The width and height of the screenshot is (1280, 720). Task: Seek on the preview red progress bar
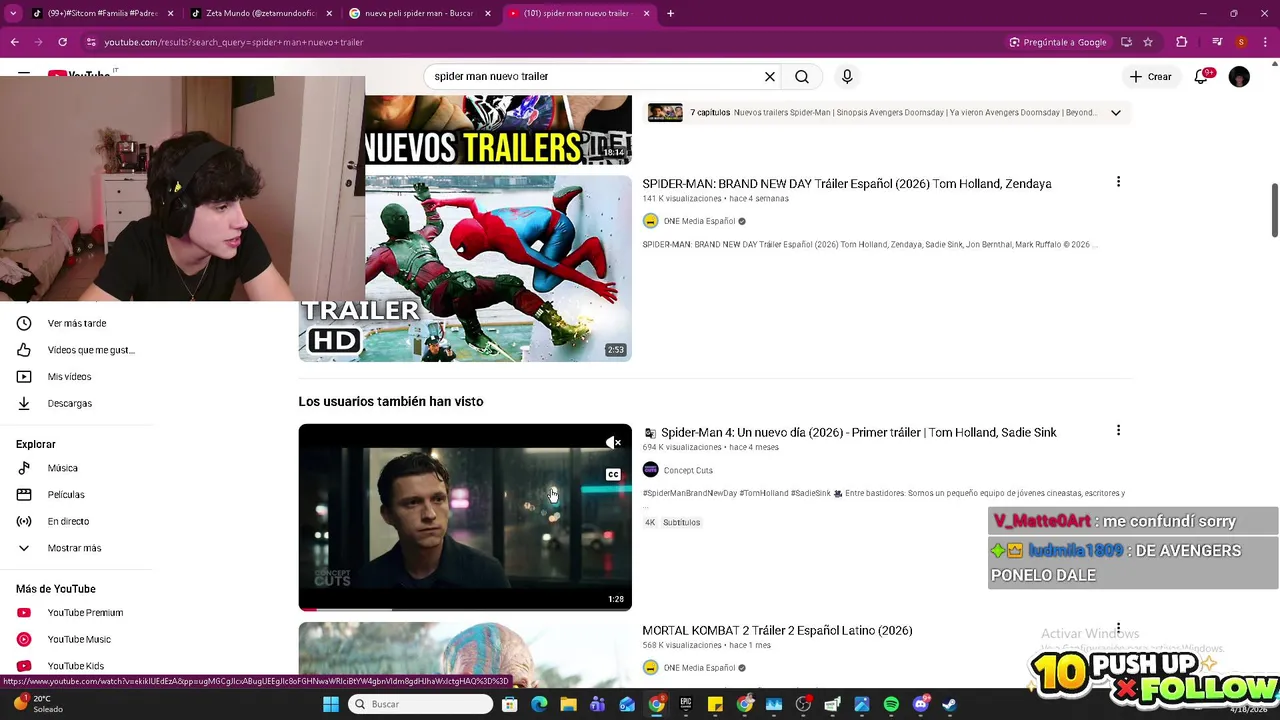click(465, 609)
